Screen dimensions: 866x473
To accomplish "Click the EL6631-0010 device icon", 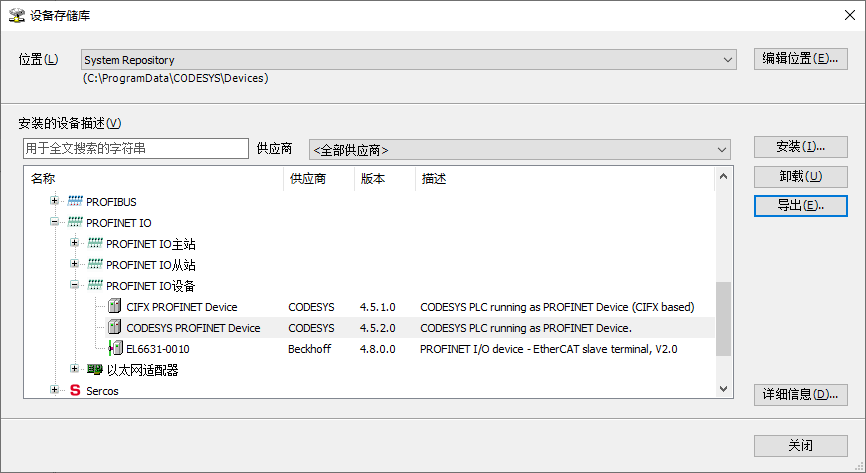I will coord(115,348).
